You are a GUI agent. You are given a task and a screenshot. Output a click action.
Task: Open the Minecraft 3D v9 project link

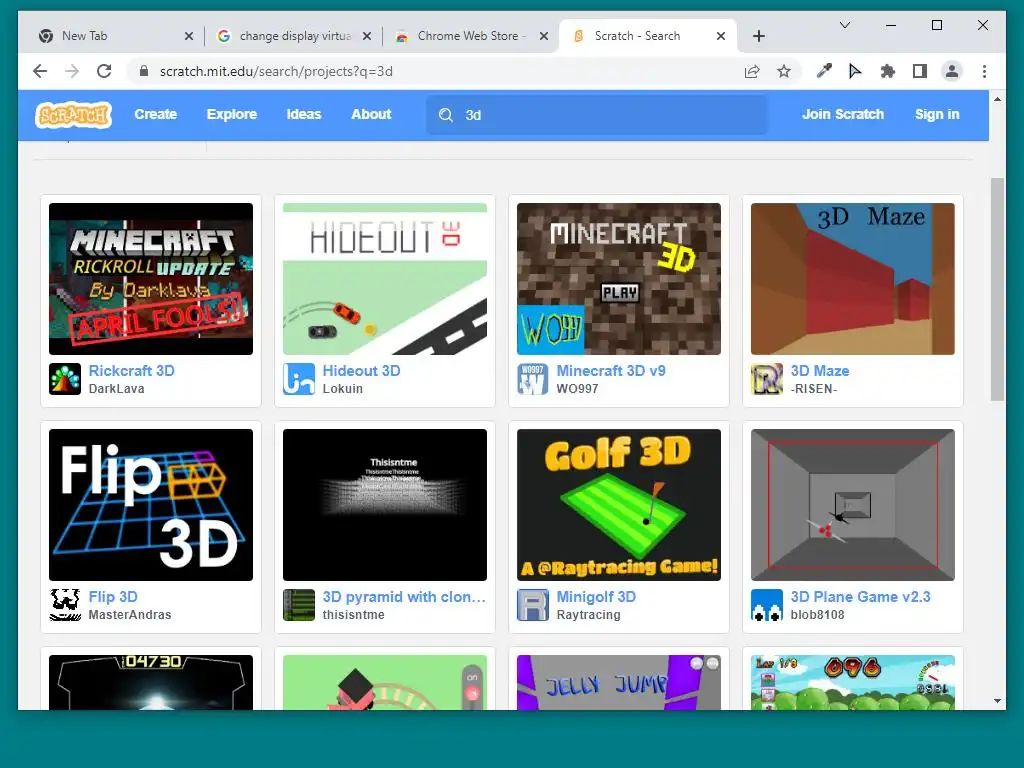coord(611,371)
